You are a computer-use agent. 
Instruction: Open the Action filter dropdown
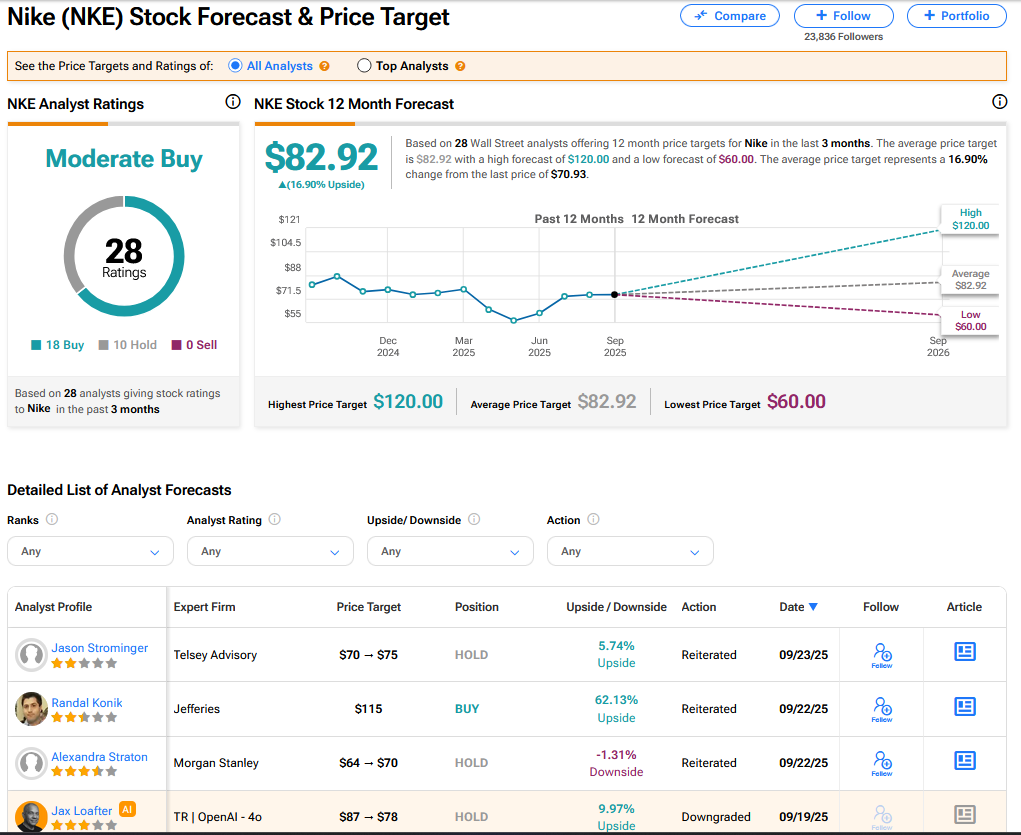[630, 551]
